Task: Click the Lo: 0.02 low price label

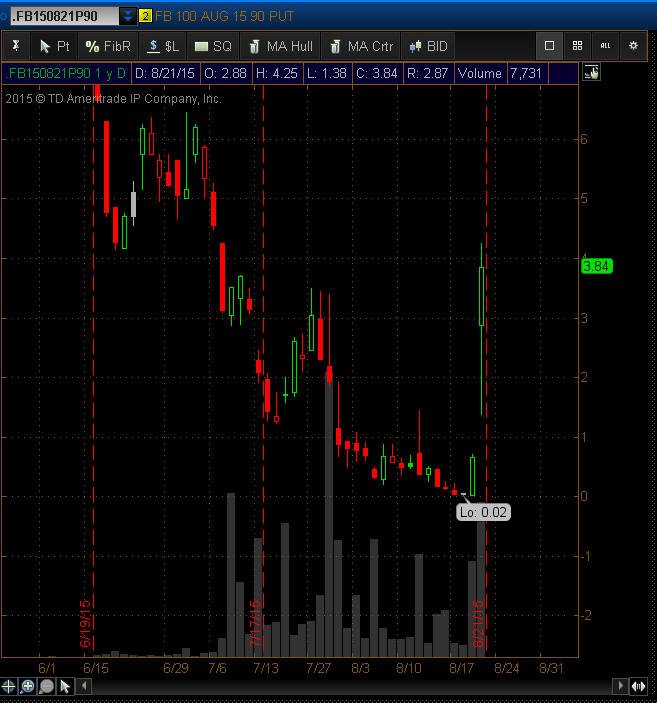Action: pyautogui.click(x=483, y=512)
